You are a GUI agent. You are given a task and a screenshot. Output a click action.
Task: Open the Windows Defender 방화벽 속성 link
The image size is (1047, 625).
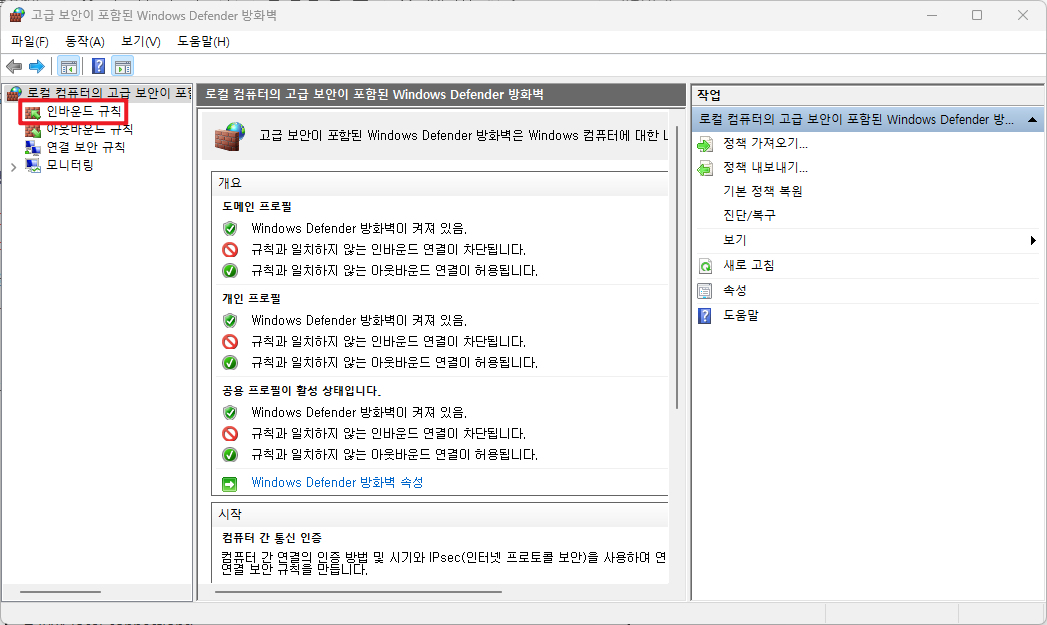(337, 482)
